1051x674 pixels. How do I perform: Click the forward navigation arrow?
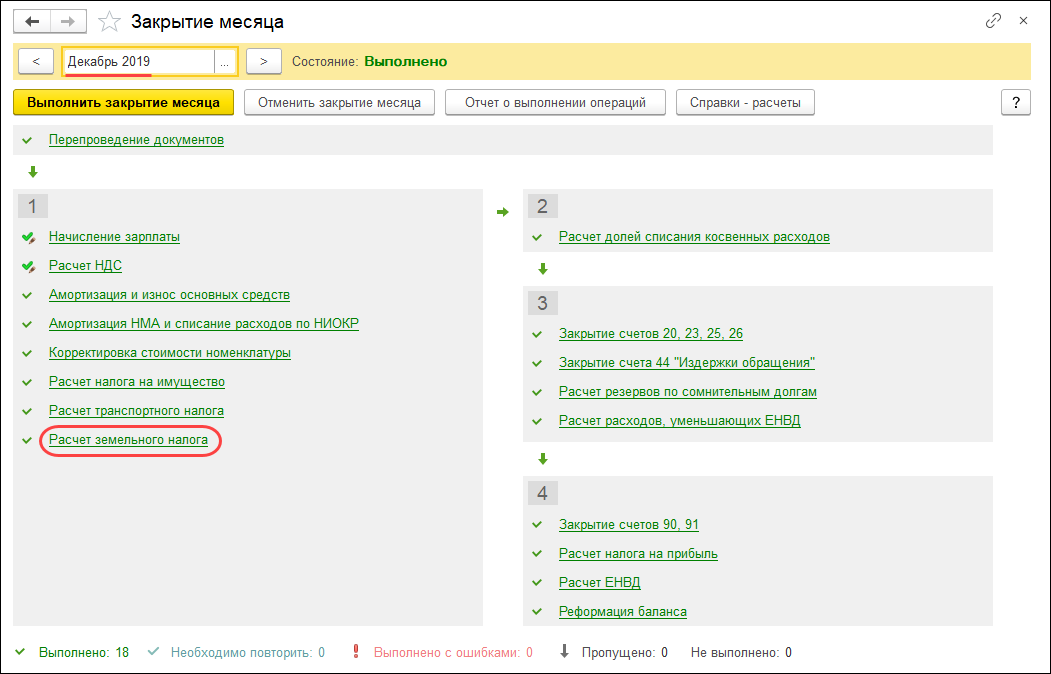tap(68, 21)
